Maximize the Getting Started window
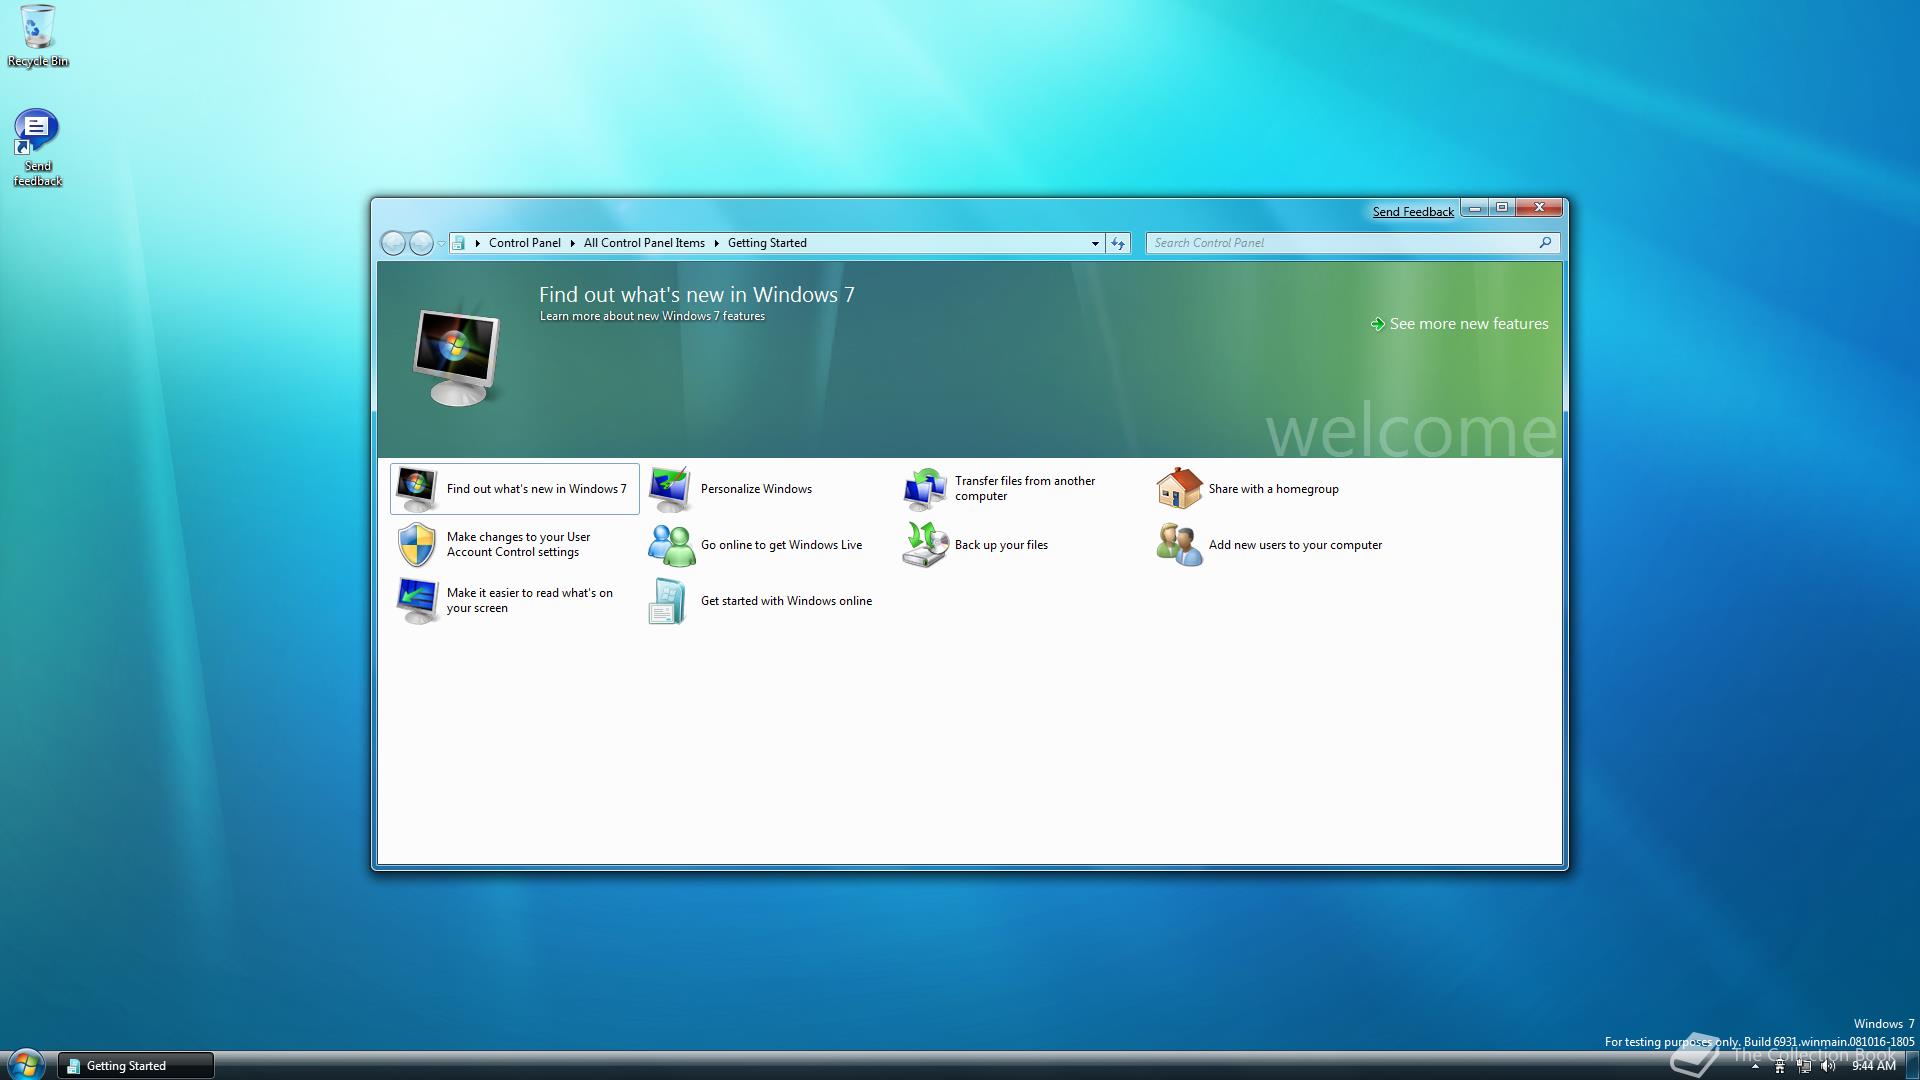The image size is (1920, 1080). point(1502,208)
